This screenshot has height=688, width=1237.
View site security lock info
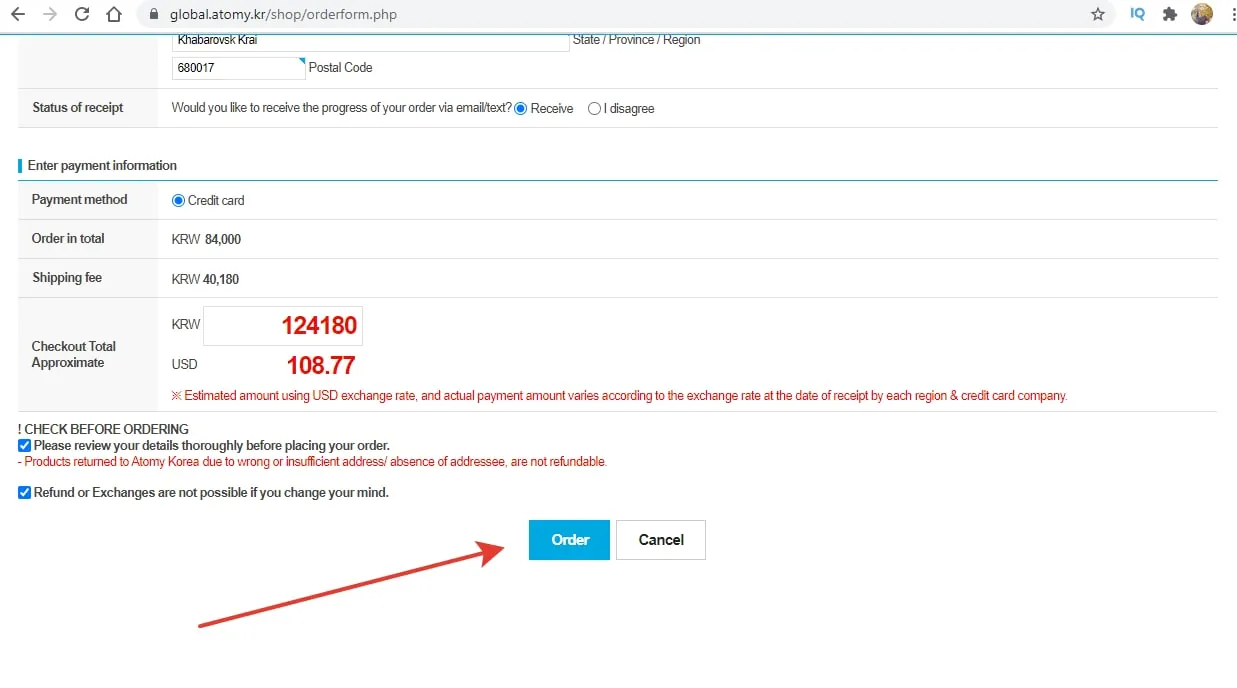click(153, 15)
